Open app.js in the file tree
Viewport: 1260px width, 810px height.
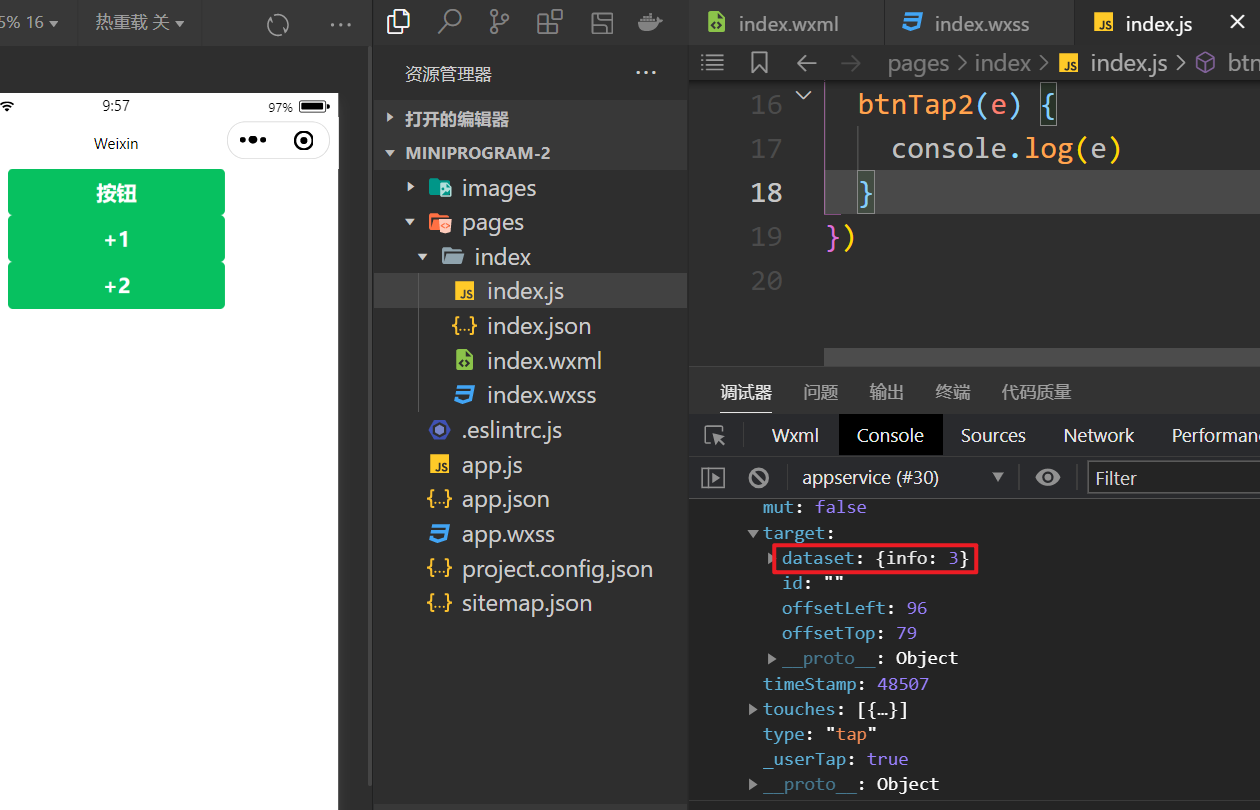[530, 465]
